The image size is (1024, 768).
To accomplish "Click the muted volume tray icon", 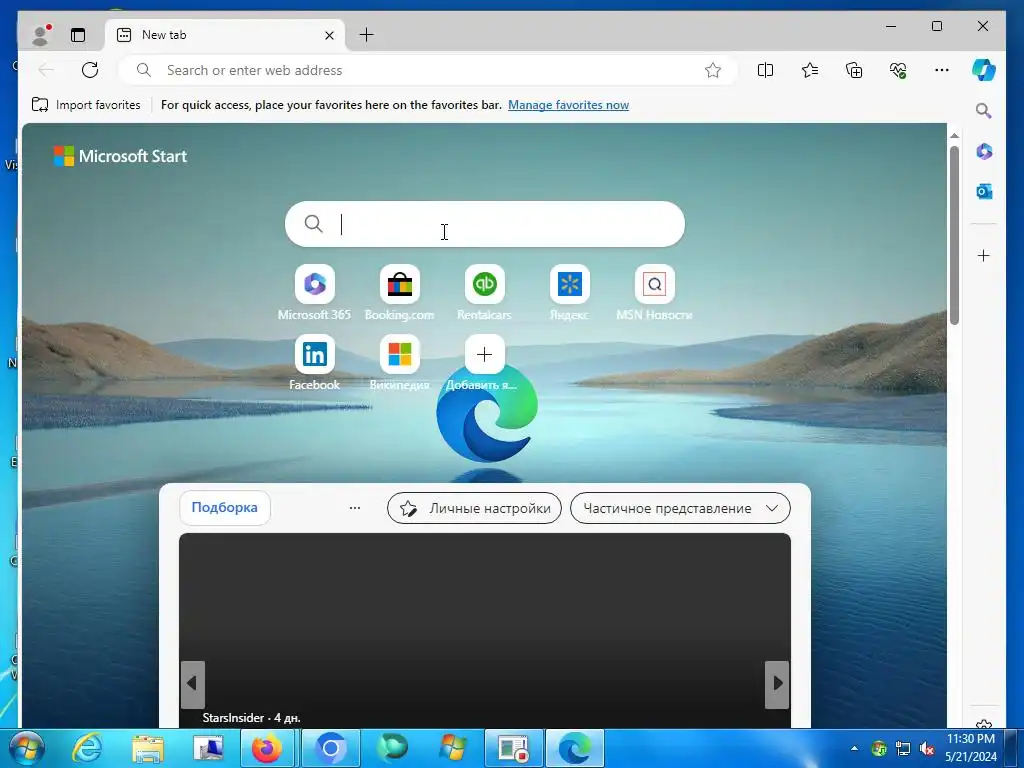I will point(927,748).
